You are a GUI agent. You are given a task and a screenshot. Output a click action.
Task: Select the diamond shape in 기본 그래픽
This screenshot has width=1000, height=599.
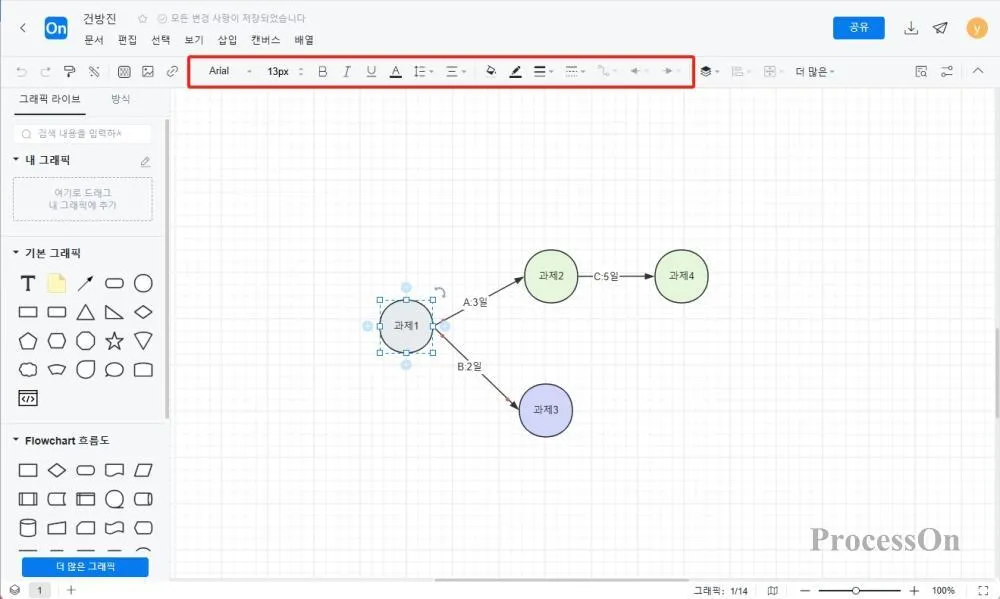[143, 312]
